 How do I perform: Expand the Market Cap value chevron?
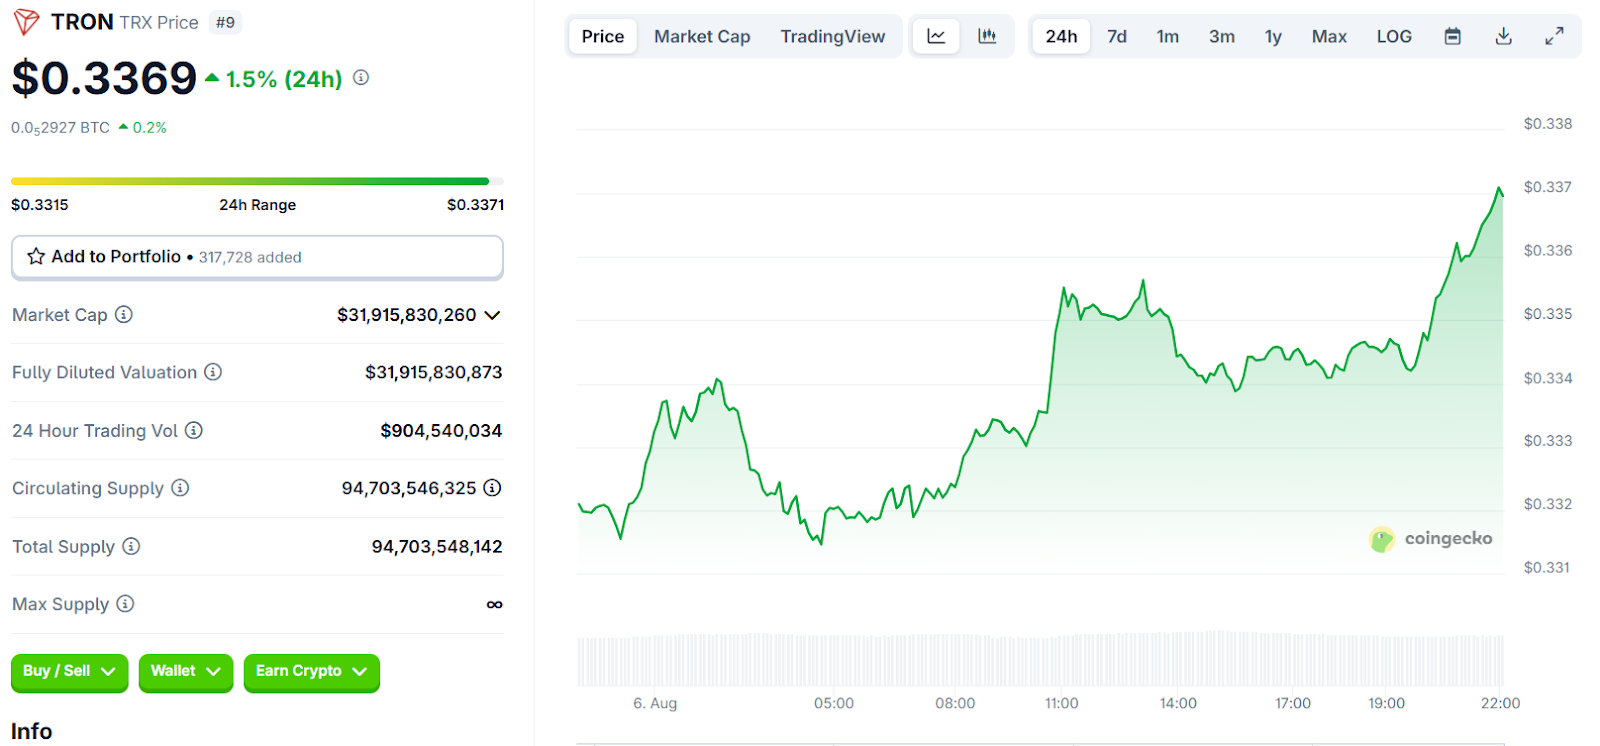coord(492,315)
